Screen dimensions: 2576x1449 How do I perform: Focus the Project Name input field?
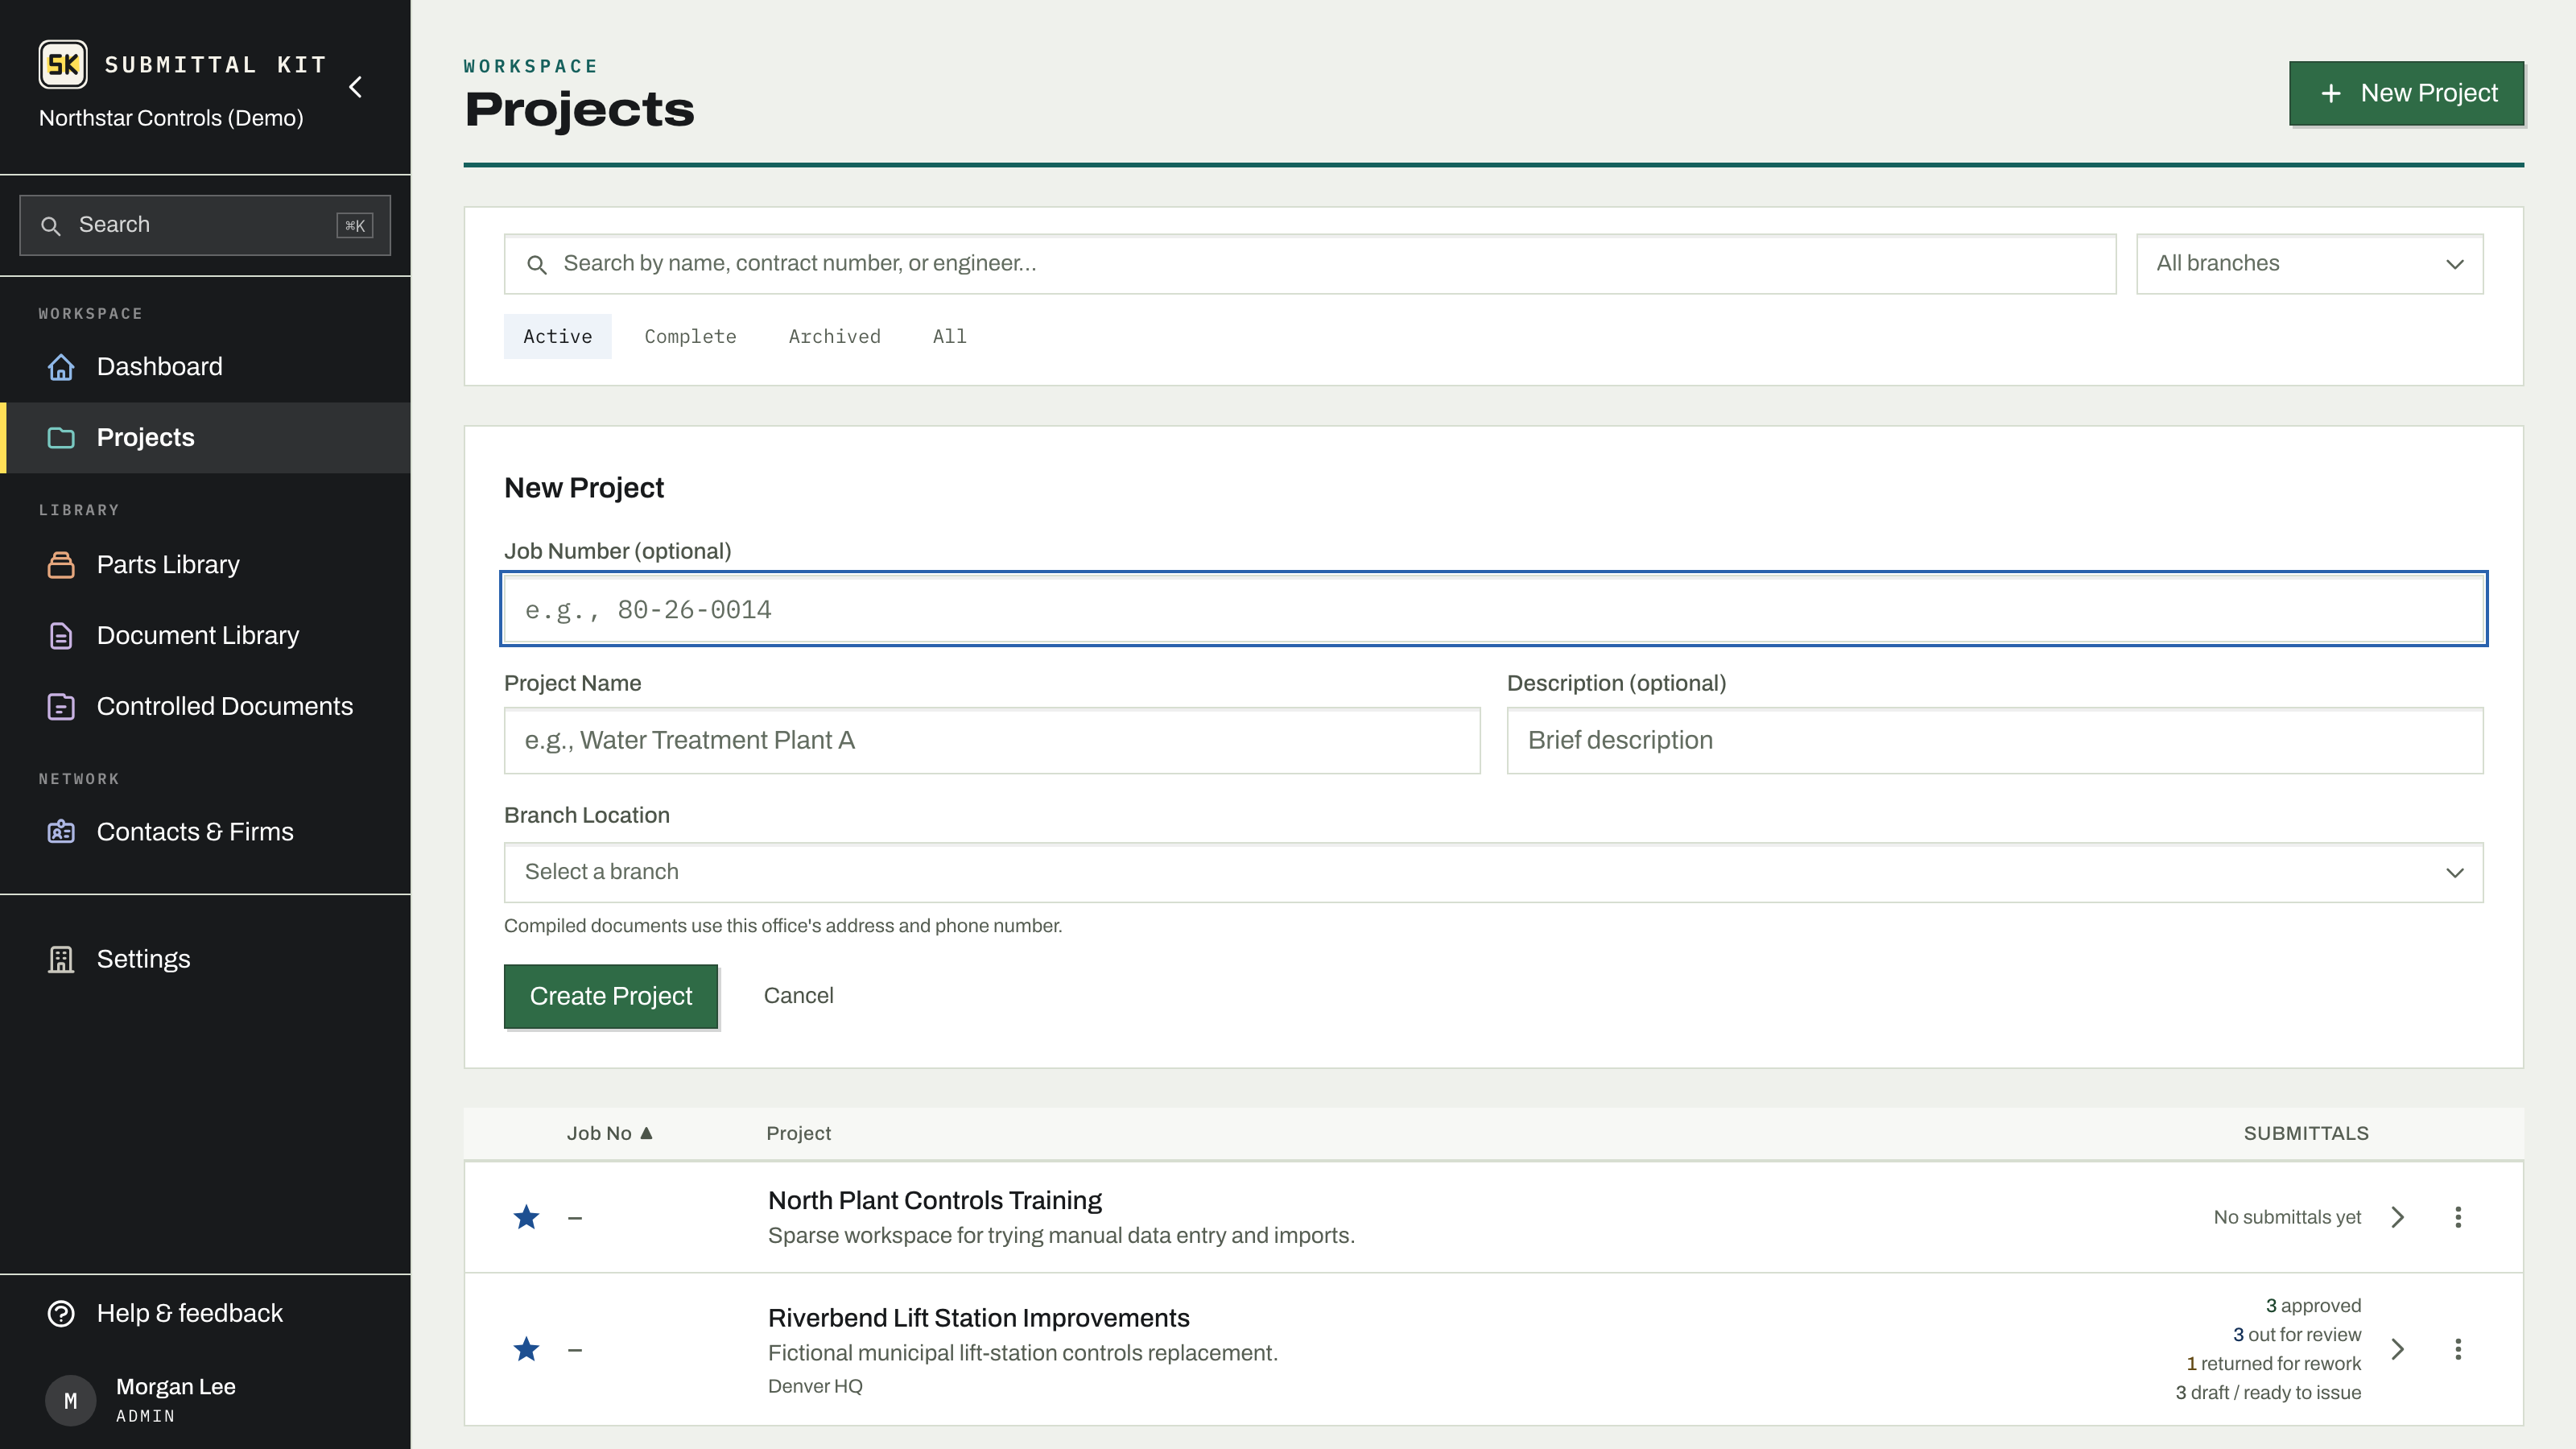coord(992,741)
